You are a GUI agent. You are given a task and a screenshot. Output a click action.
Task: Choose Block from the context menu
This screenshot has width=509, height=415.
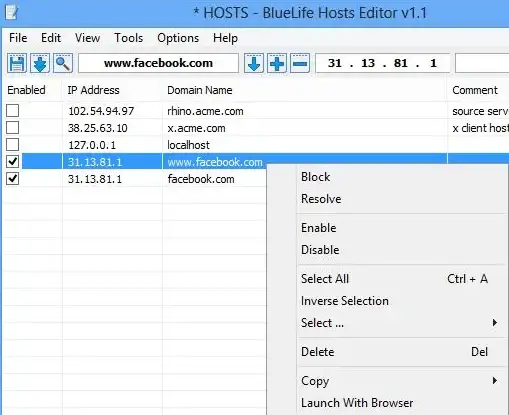click(x=315, y=177)
